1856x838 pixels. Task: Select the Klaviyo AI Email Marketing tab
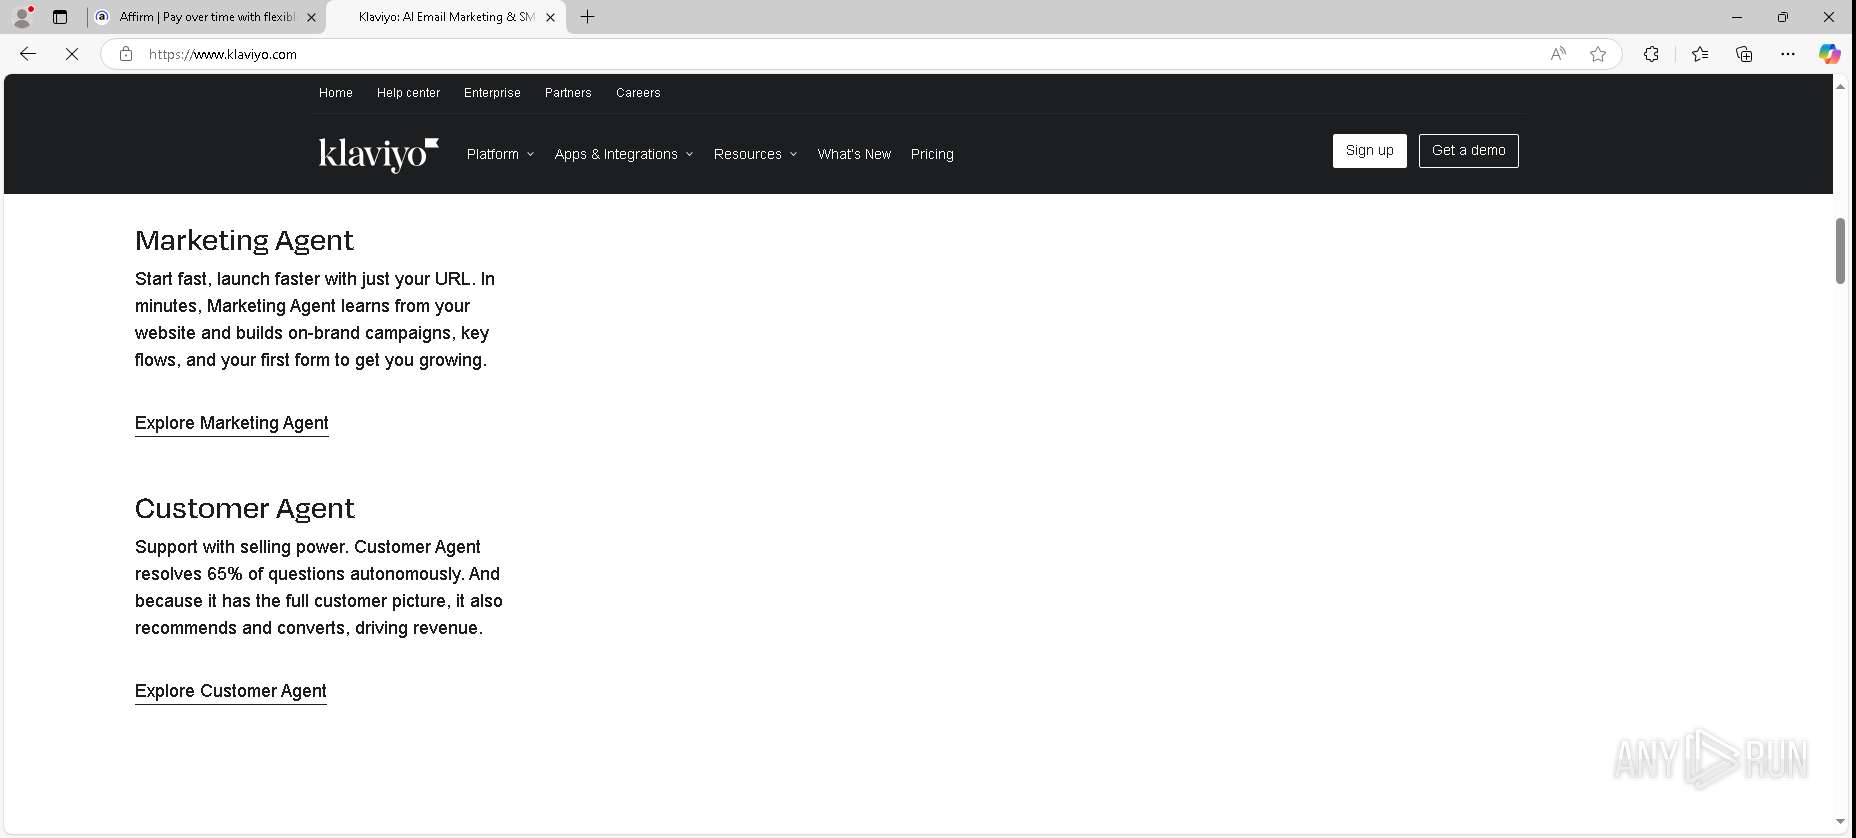point(447,17)
